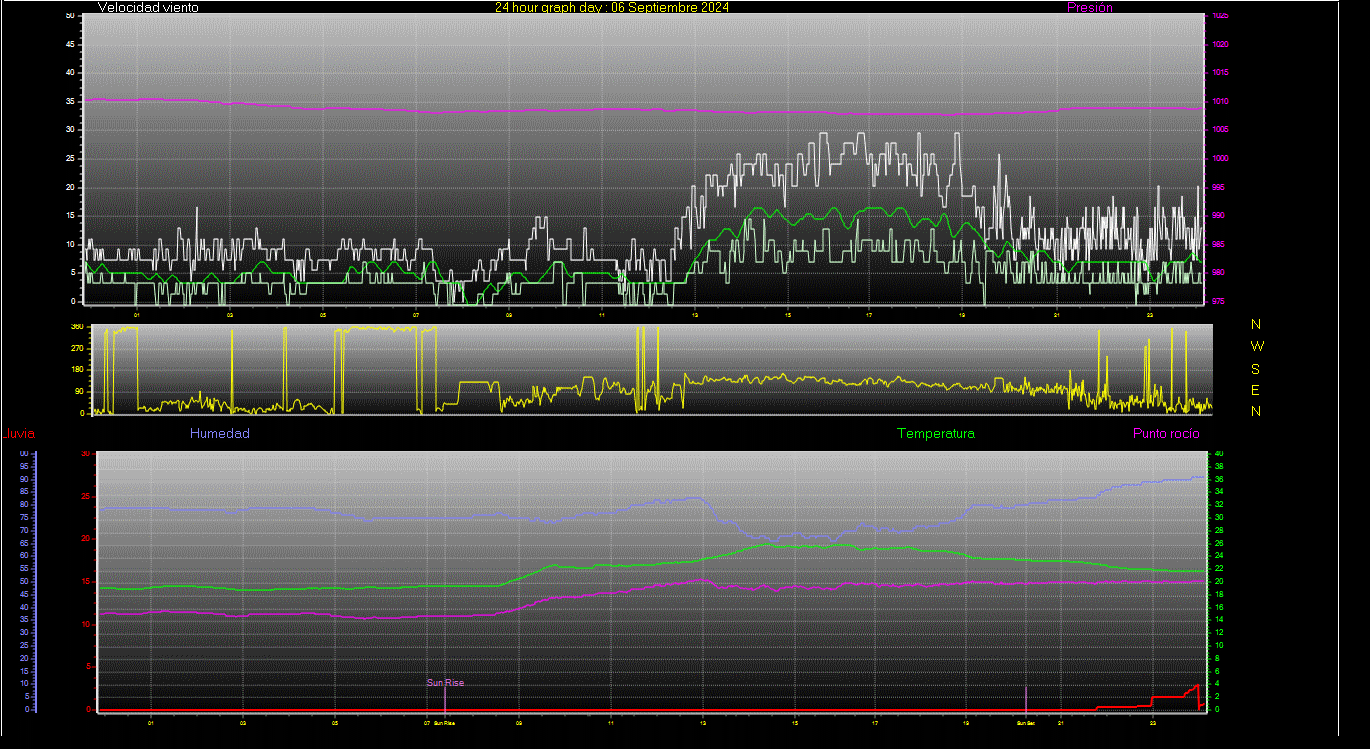This screenshot has height=749, width=1370.
Task: Click '40' on the green temperature axis
Action: click(x=1218, y=454)
